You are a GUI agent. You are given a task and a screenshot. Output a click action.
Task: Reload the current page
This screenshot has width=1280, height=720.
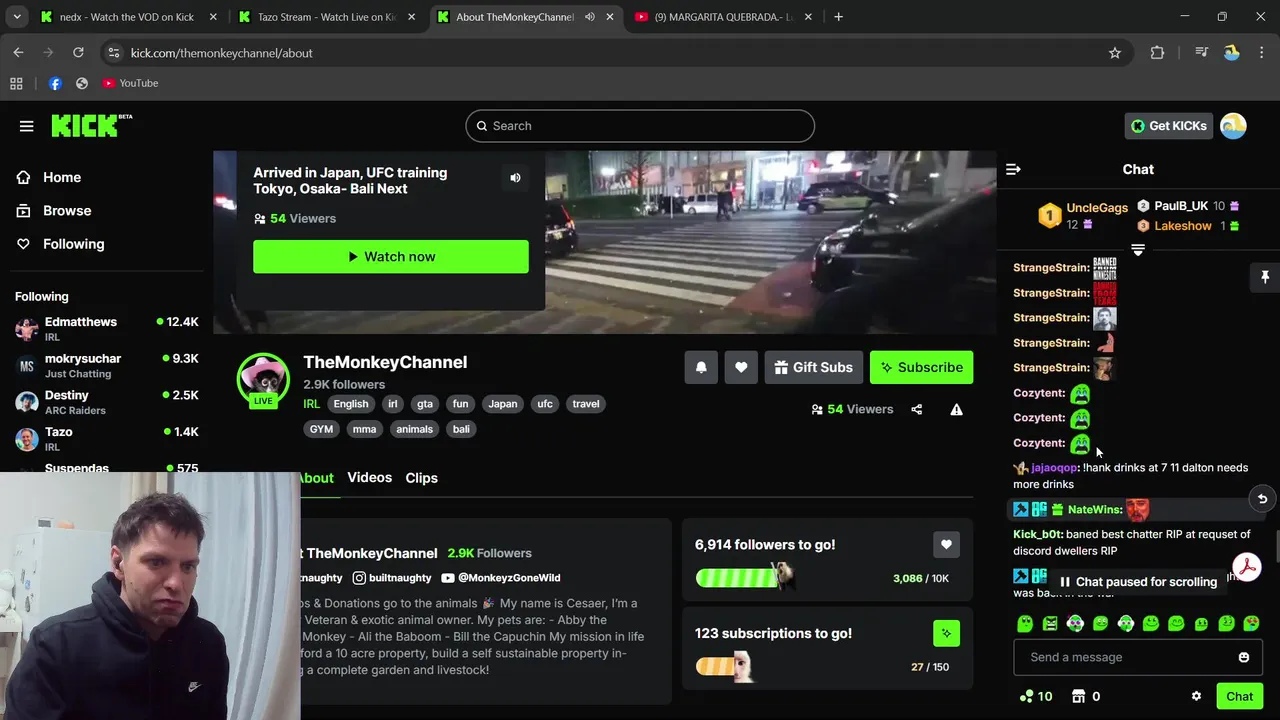tap(78, 53)
